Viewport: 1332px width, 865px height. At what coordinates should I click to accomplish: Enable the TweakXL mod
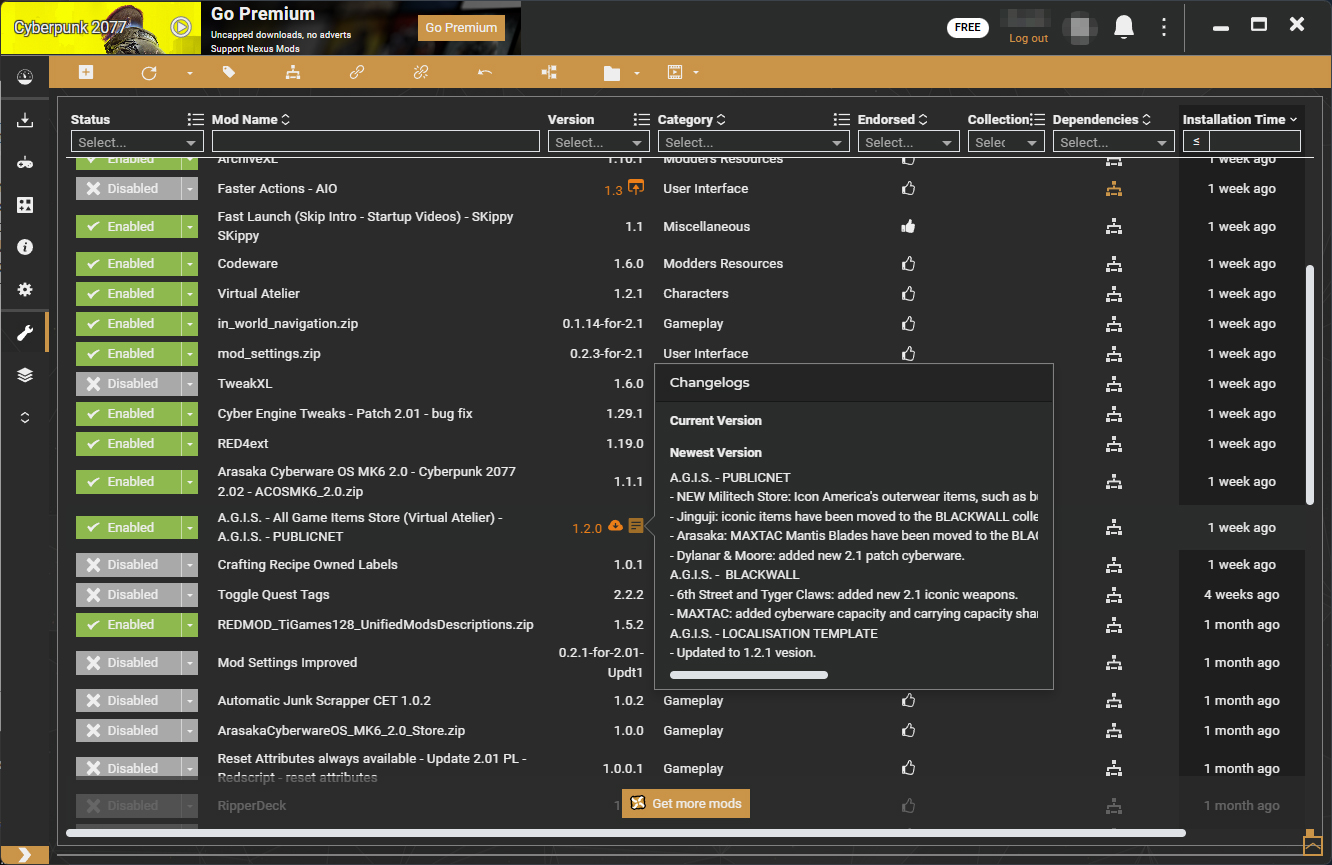128,384
